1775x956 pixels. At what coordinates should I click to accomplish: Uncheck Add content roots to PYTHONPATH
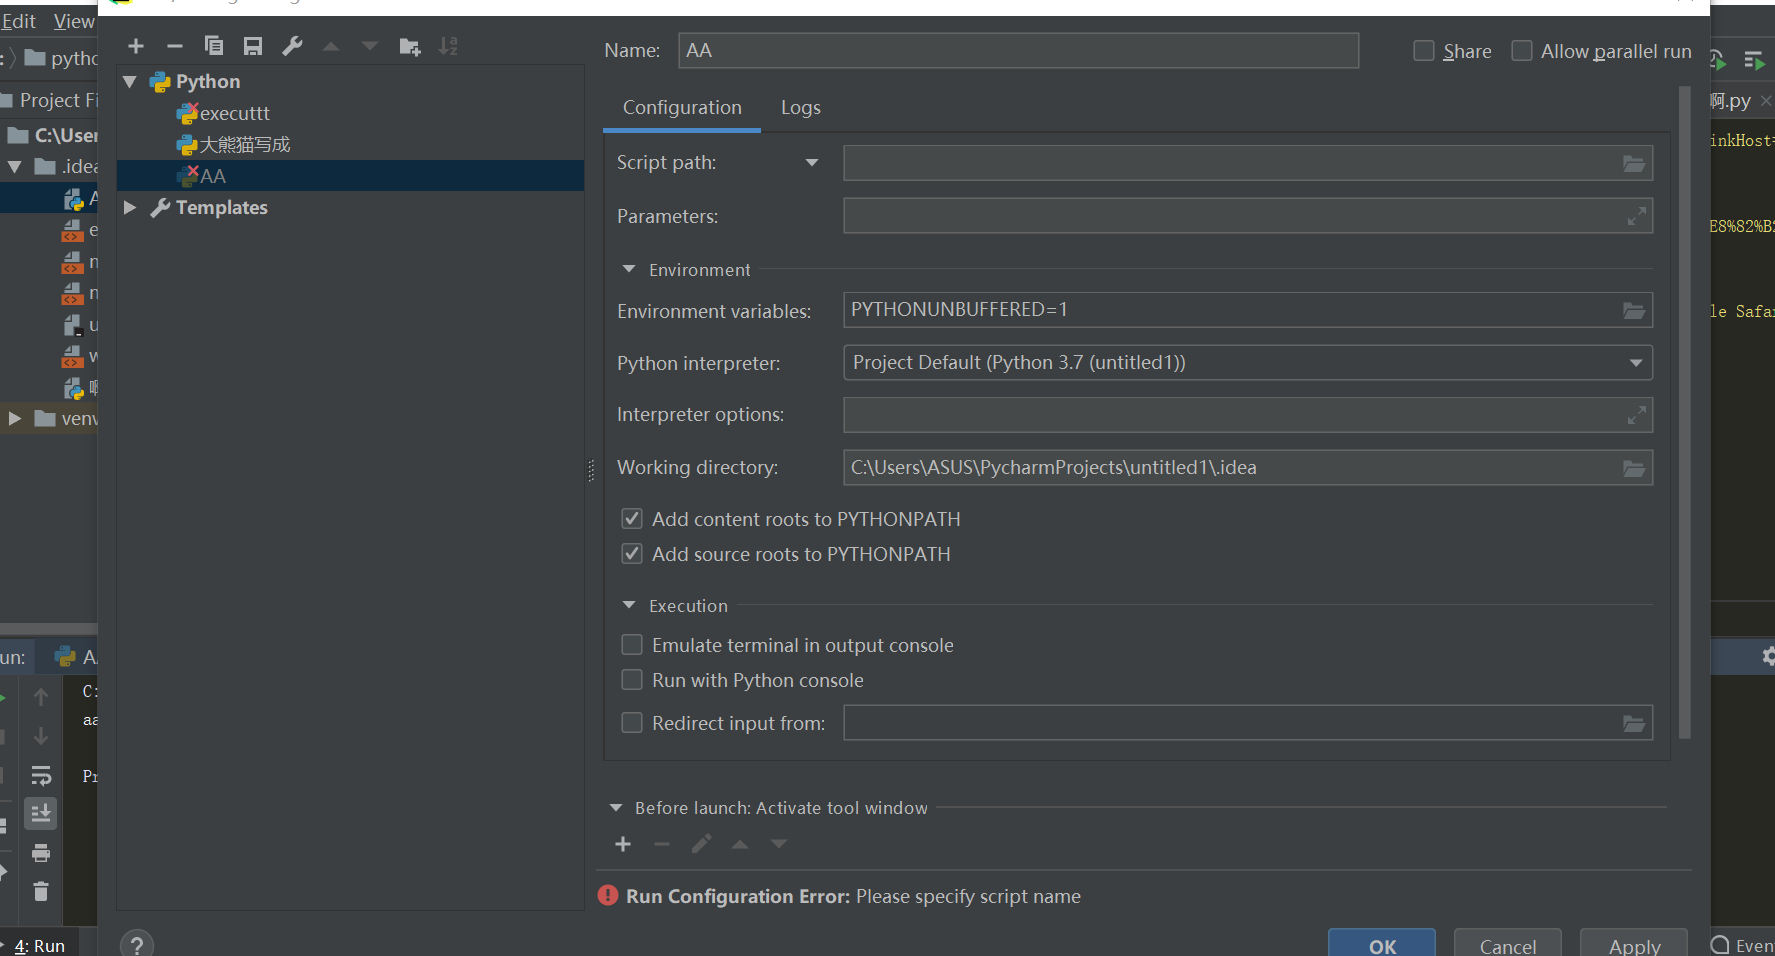pos(631,518)
